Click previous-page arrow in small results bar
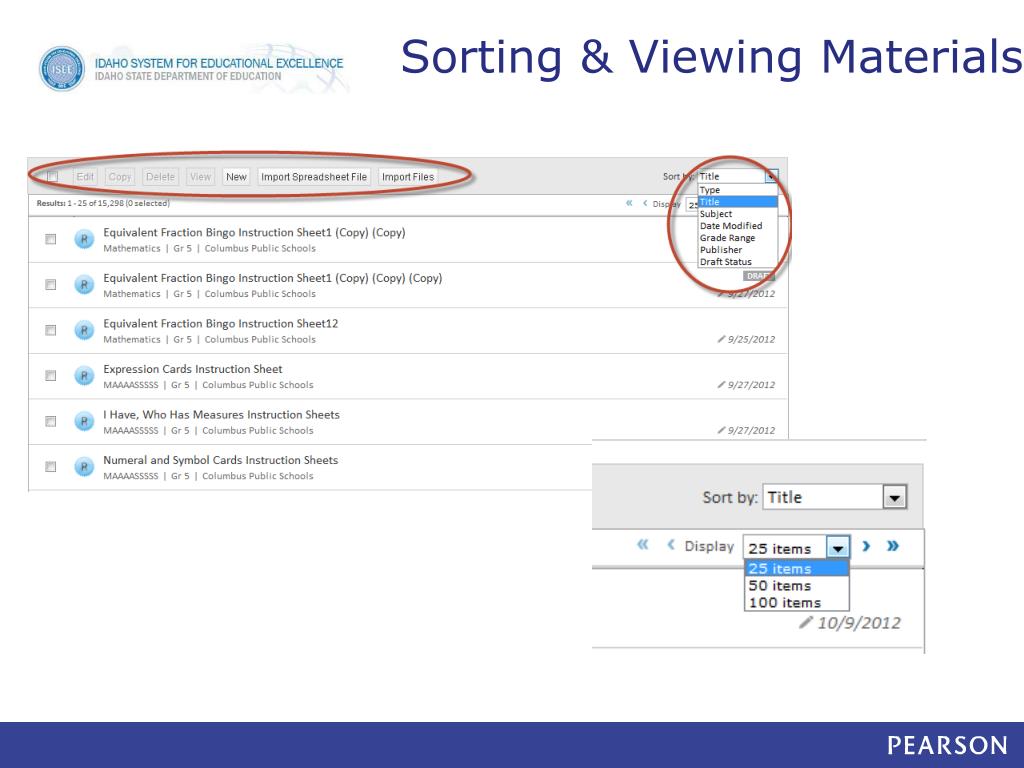 click(645, 203)
